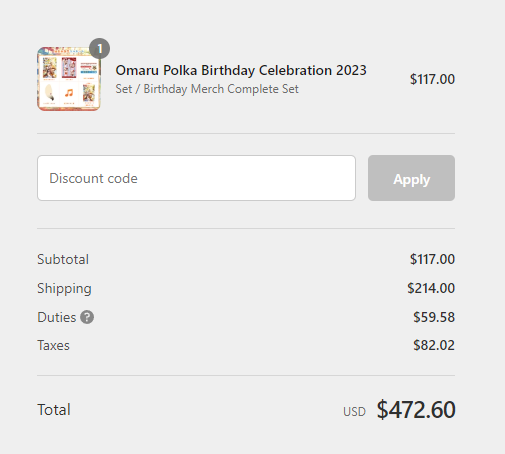Image resolution: width=505 pixels, height=454 pixels.
Task: Click the quantity badge on product thumbnail
Action: point(99,49)
